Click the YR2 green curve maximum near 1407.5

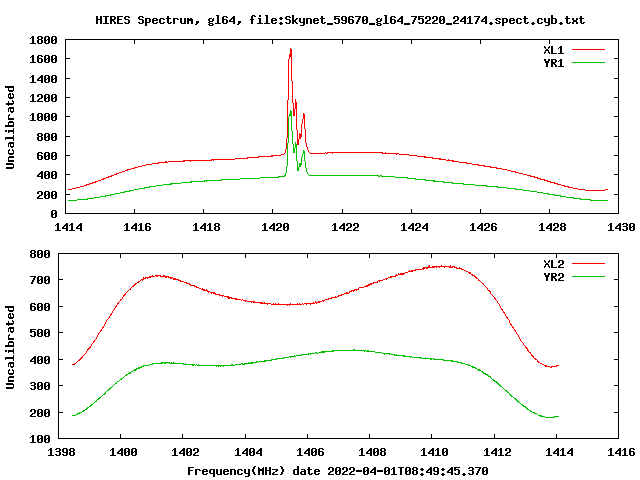click(x=351, y=350)
